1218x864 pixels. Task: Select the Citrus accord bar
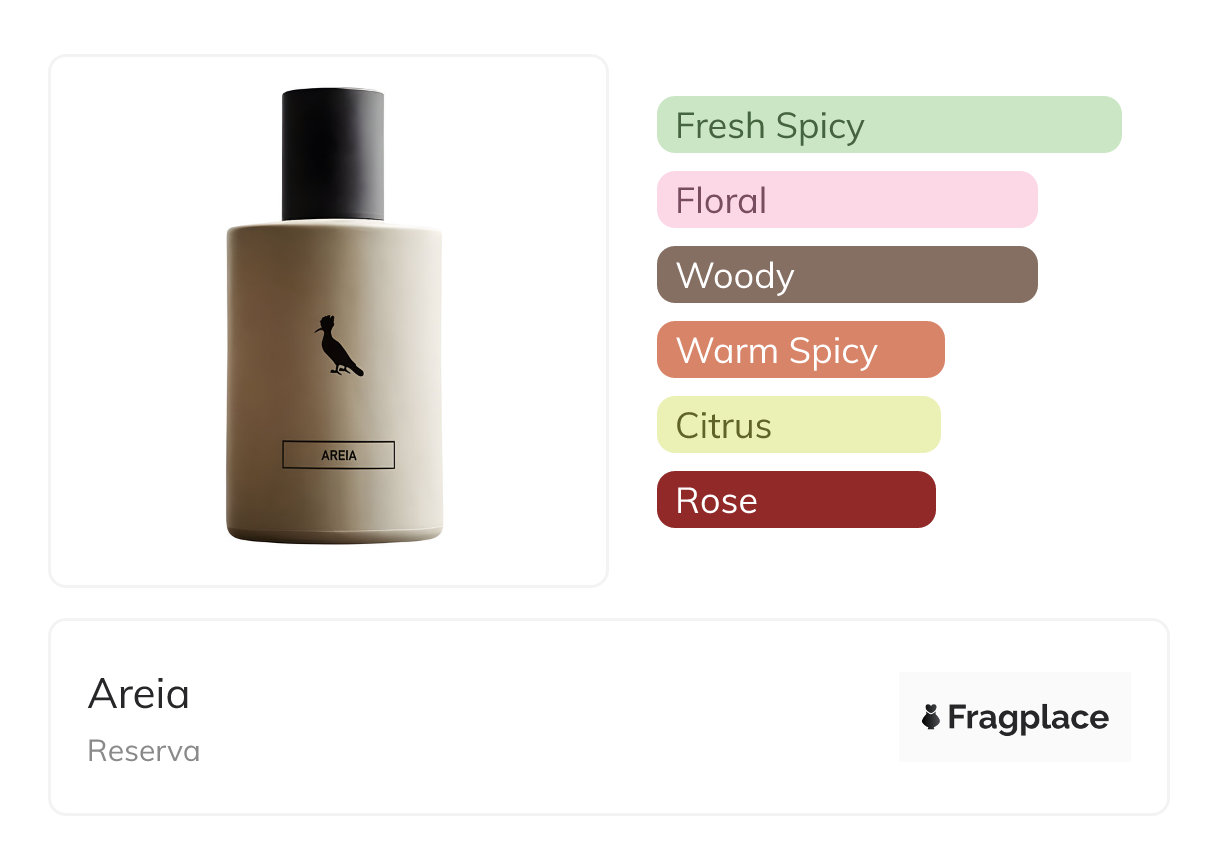(799, 425)
